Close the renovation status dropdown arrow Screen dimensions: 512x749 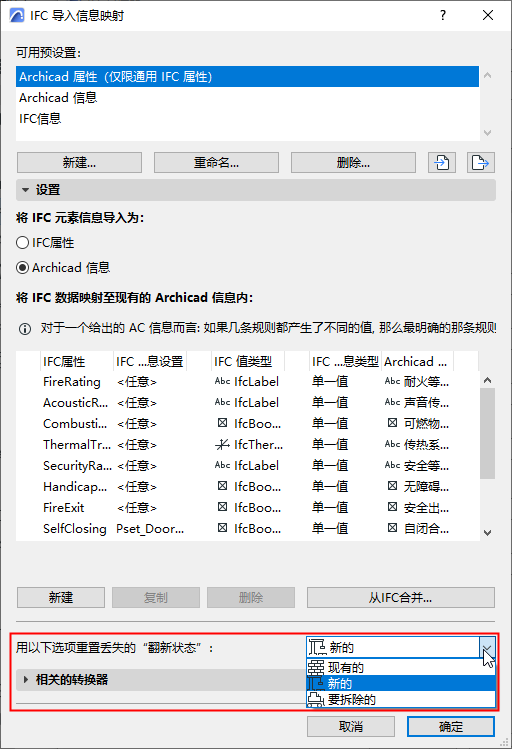coord(487,648)
